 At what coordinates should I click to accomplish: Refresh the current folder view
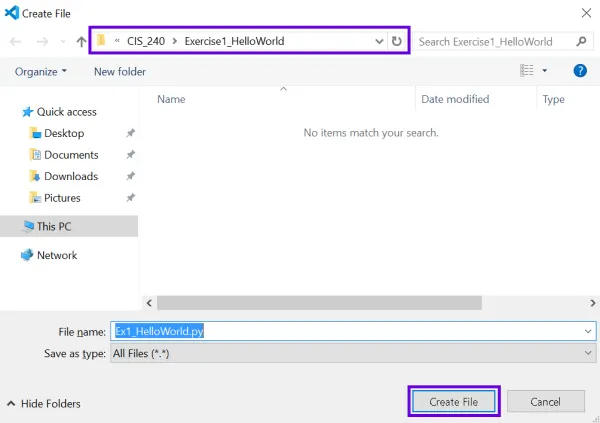pos(397,41)
